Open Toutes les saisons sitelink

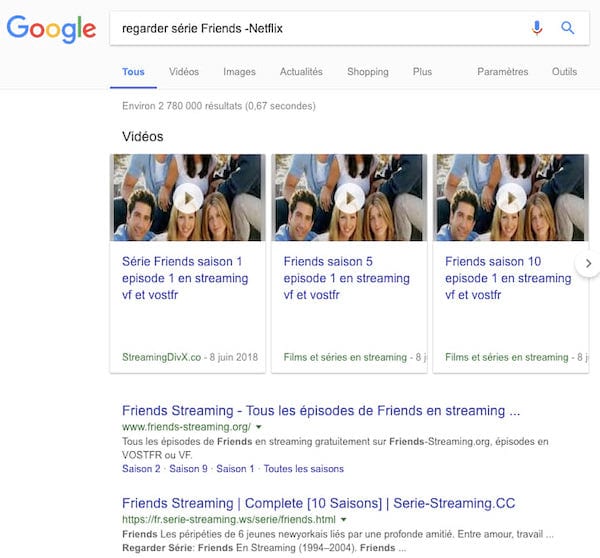tap(304, 469)
